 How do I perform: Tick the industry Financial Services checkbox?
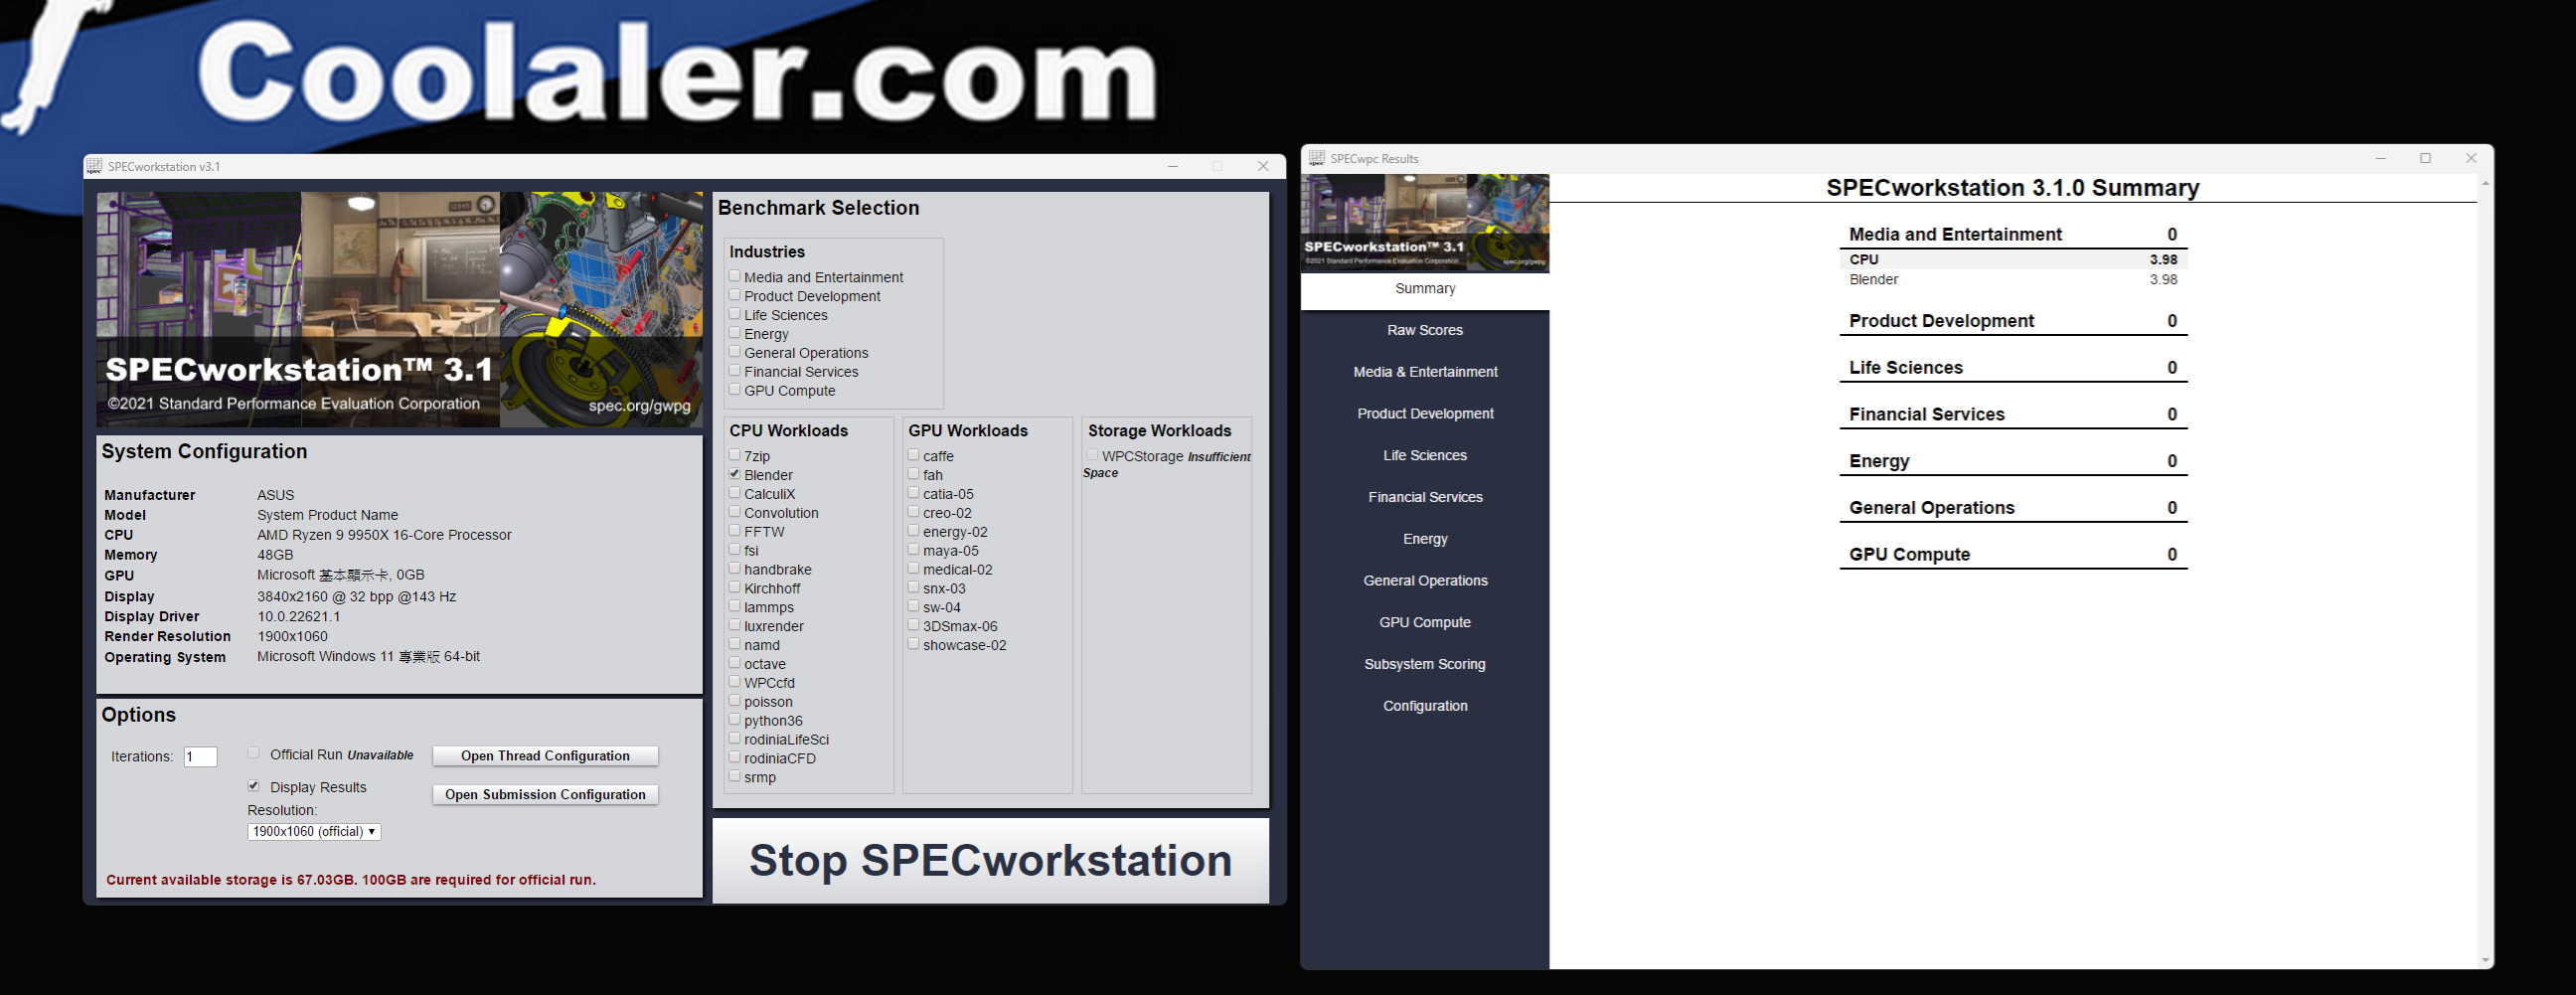pyautogui.click(x=735, y=371)
